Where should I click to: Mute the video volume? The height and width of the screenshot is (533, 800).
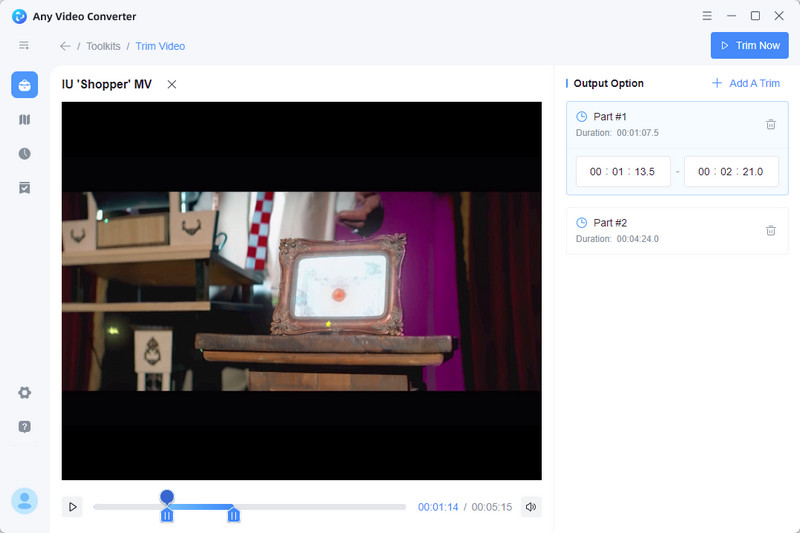[x=531, y=507]
